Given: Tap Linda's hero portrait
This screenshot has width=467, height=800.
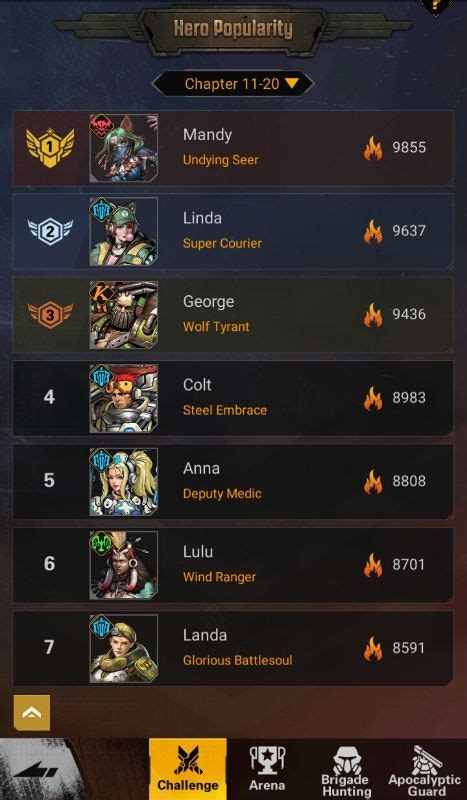Looking at the screenshot, I should pyautogui.click(x=124, y=231).
